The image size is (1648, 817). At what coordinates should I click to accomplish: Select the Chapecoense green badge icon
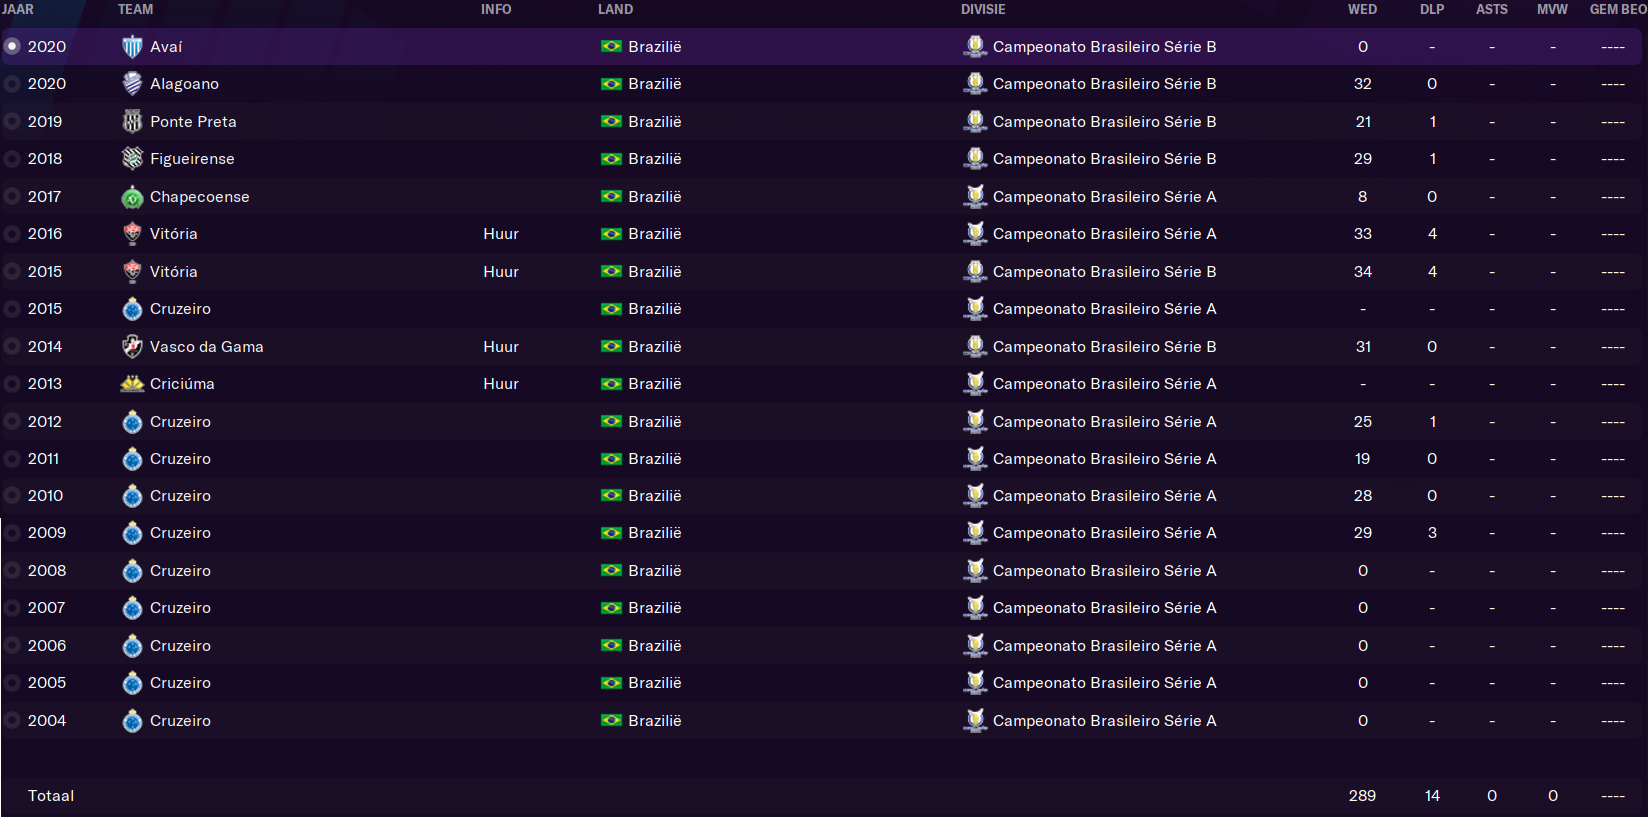click(x=132, y=197)
